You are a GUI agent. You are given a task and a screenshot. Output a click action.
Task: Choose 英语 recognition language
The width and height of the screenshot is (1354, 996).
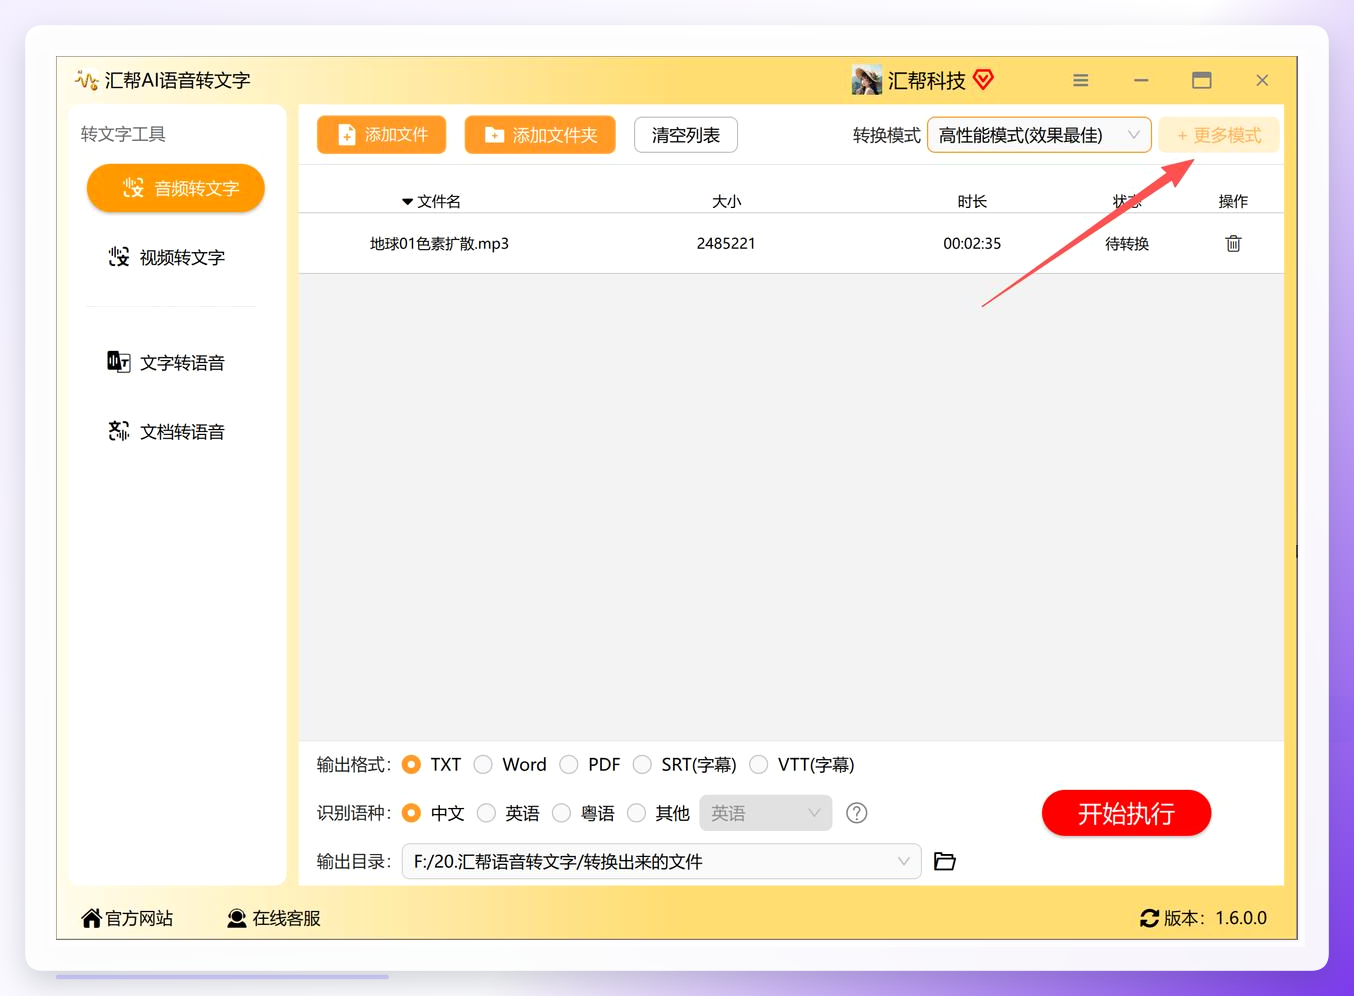click(486, 813)
